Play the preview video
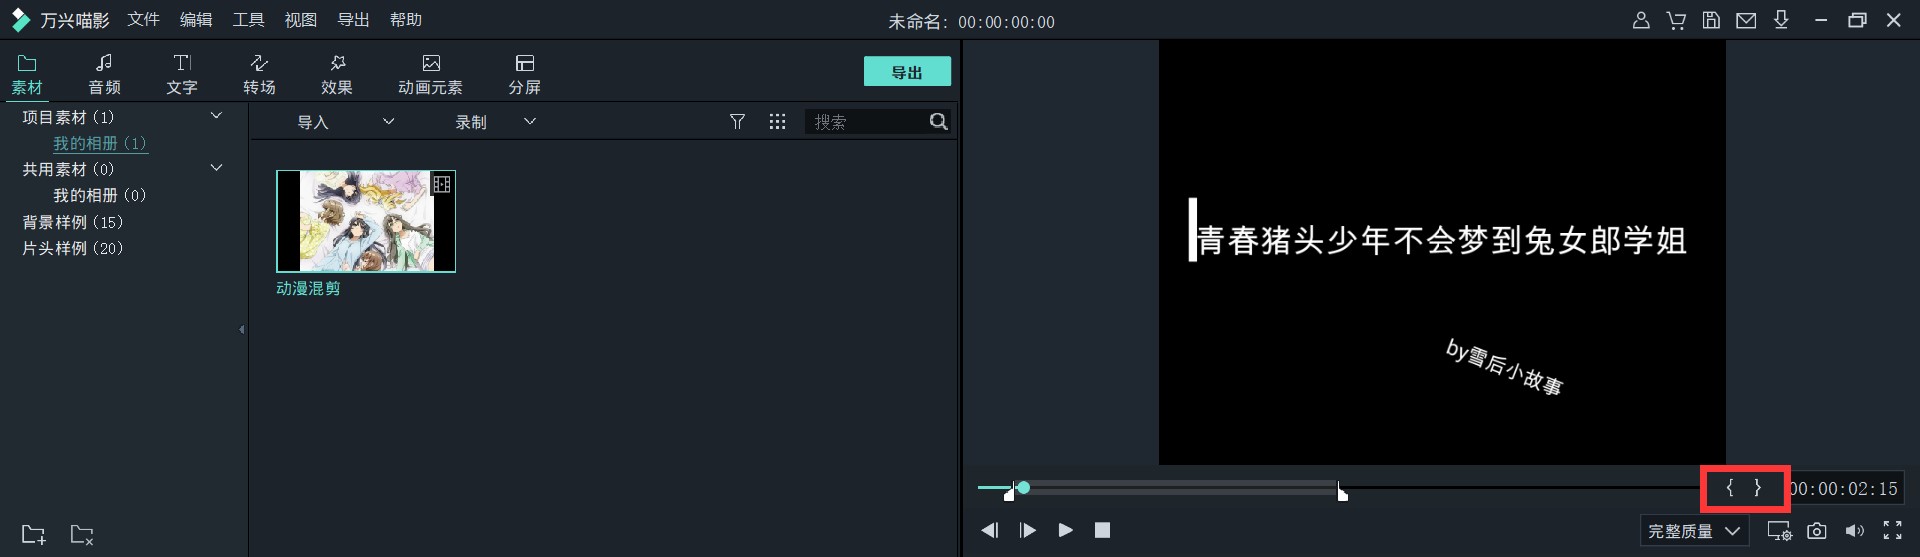Image resolution: width=1920 pixels, height=557 pixels. 1066,530
